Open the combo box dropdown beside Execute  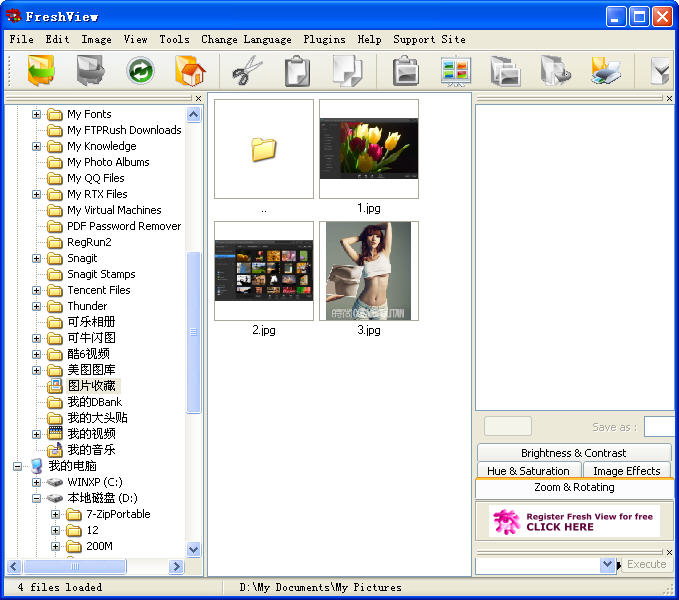(x=607, y=565)
